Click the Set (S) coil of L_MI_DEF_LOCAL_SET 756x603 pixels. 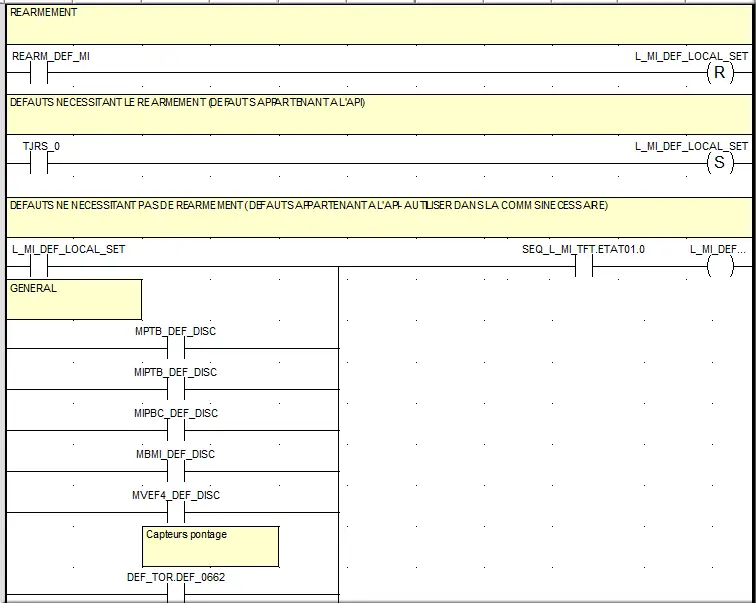click(718, 163)
